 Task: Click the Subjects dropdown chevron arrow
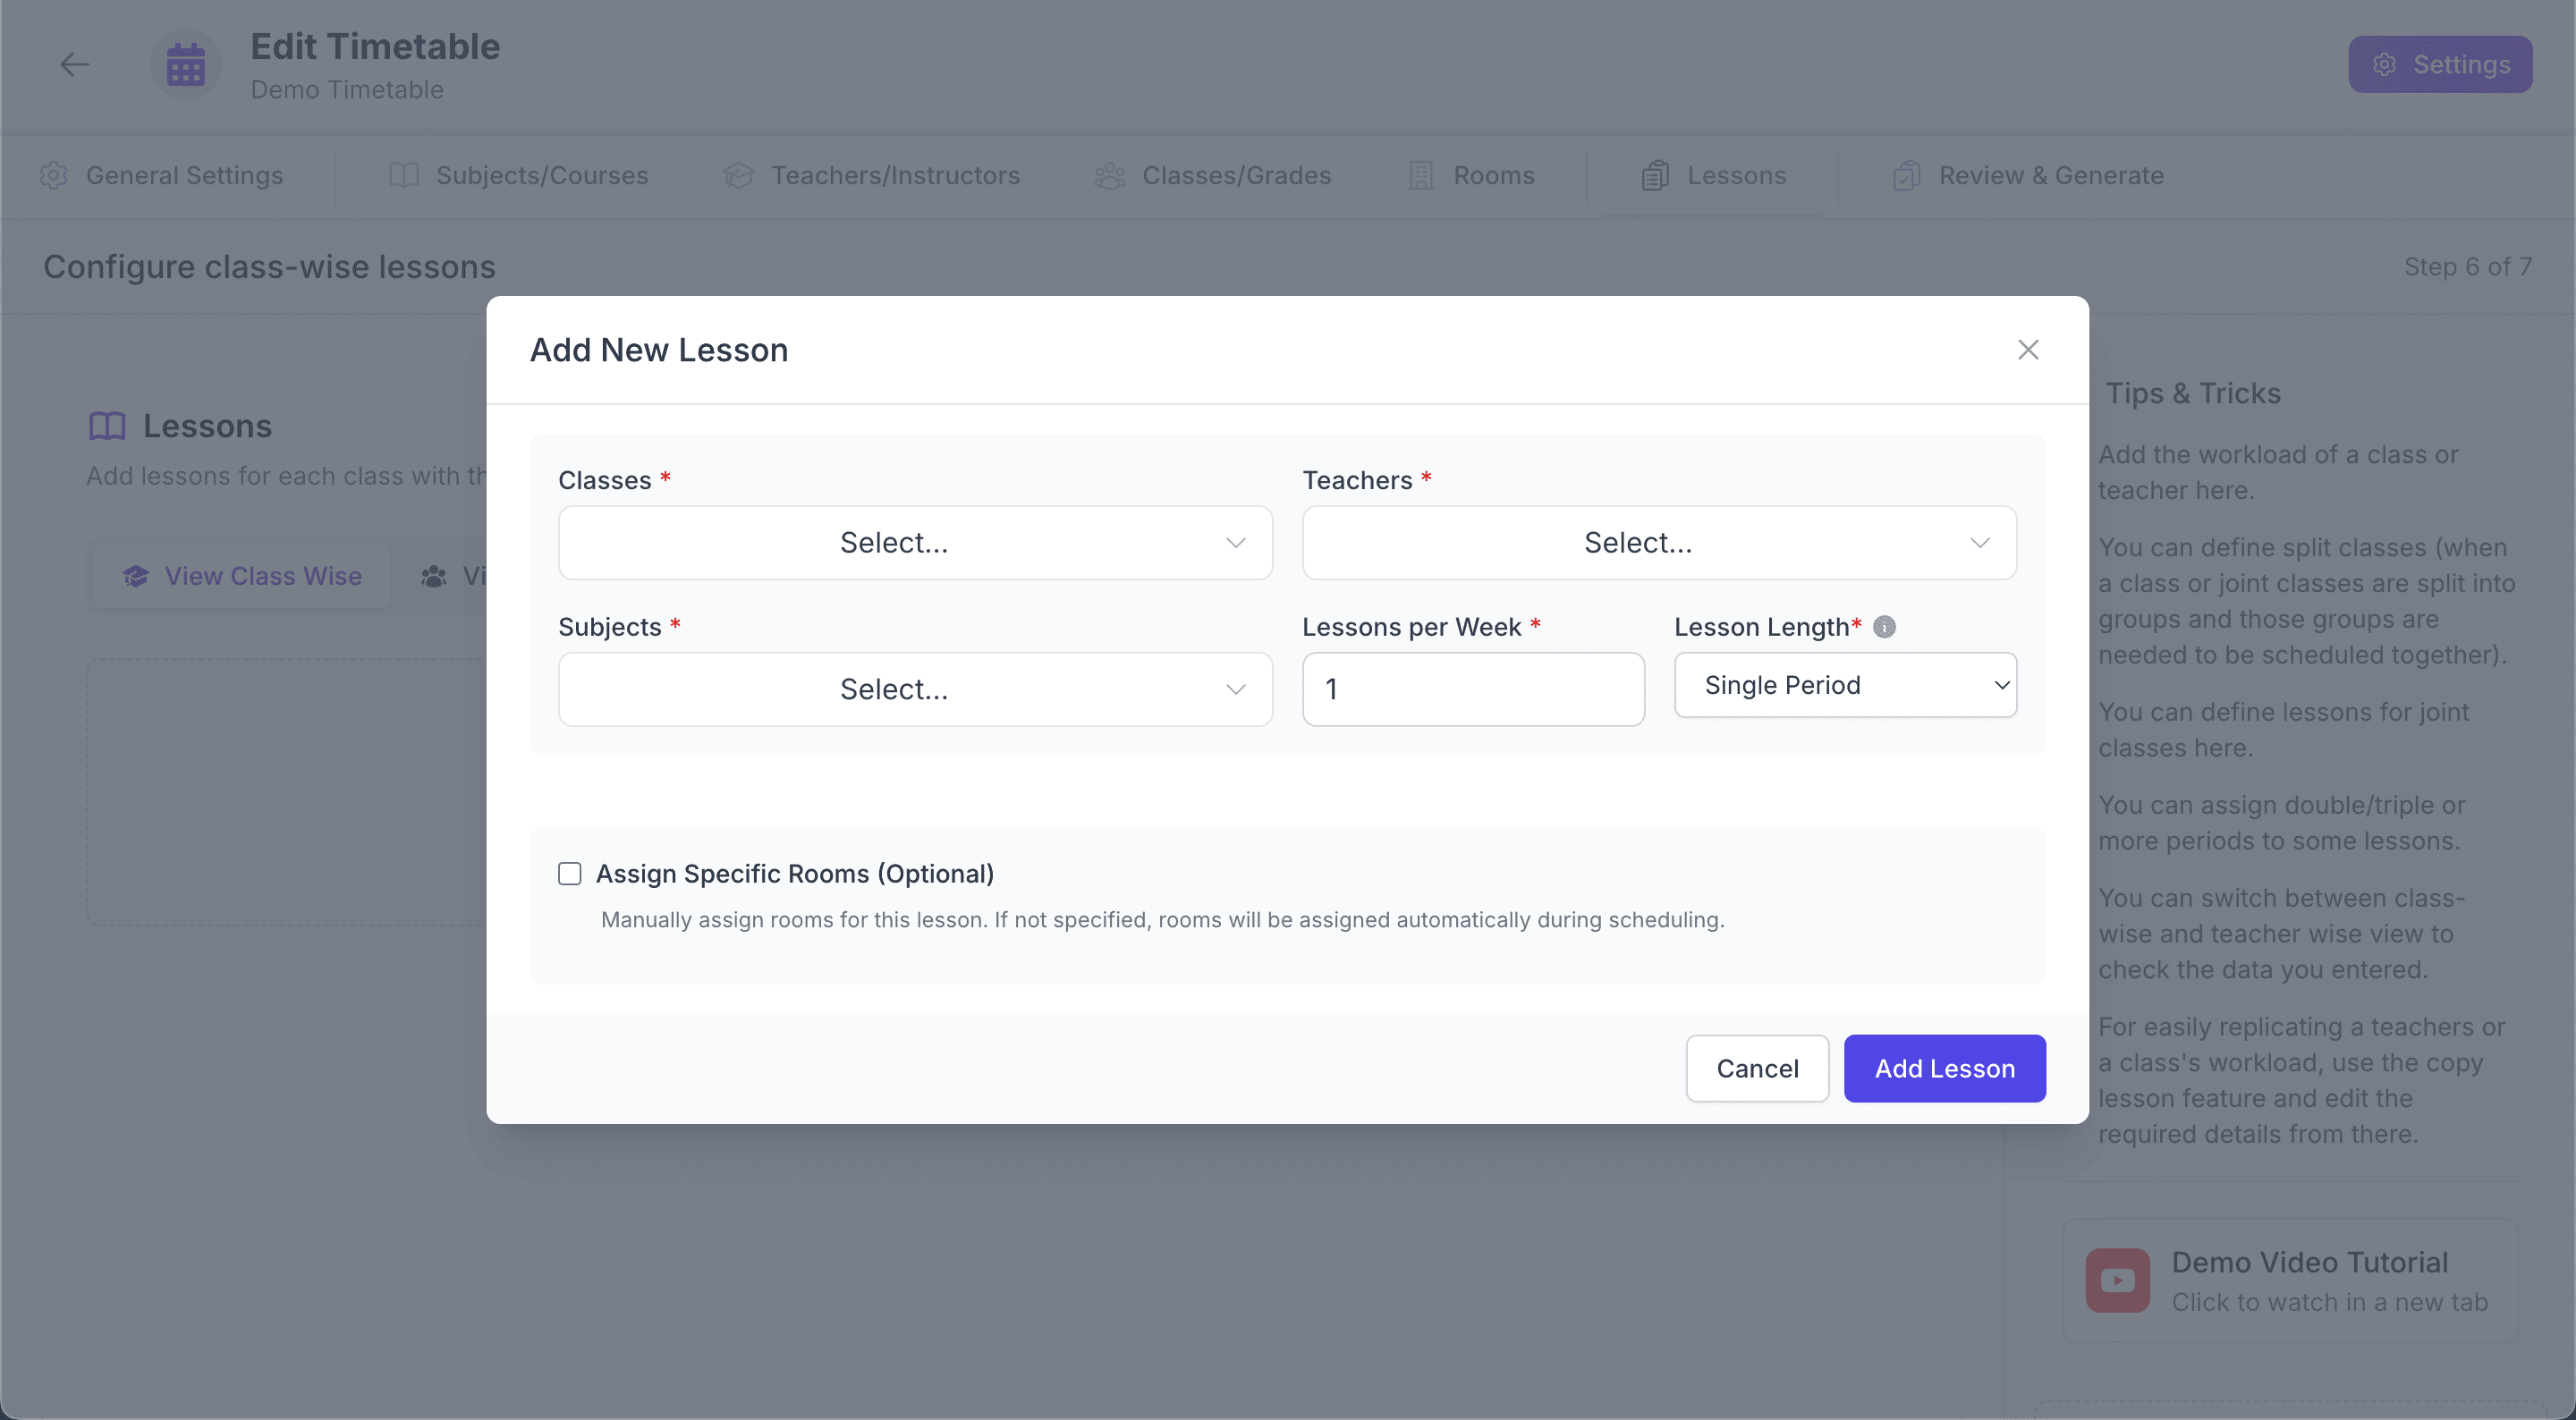click(x=1236, y=689)
